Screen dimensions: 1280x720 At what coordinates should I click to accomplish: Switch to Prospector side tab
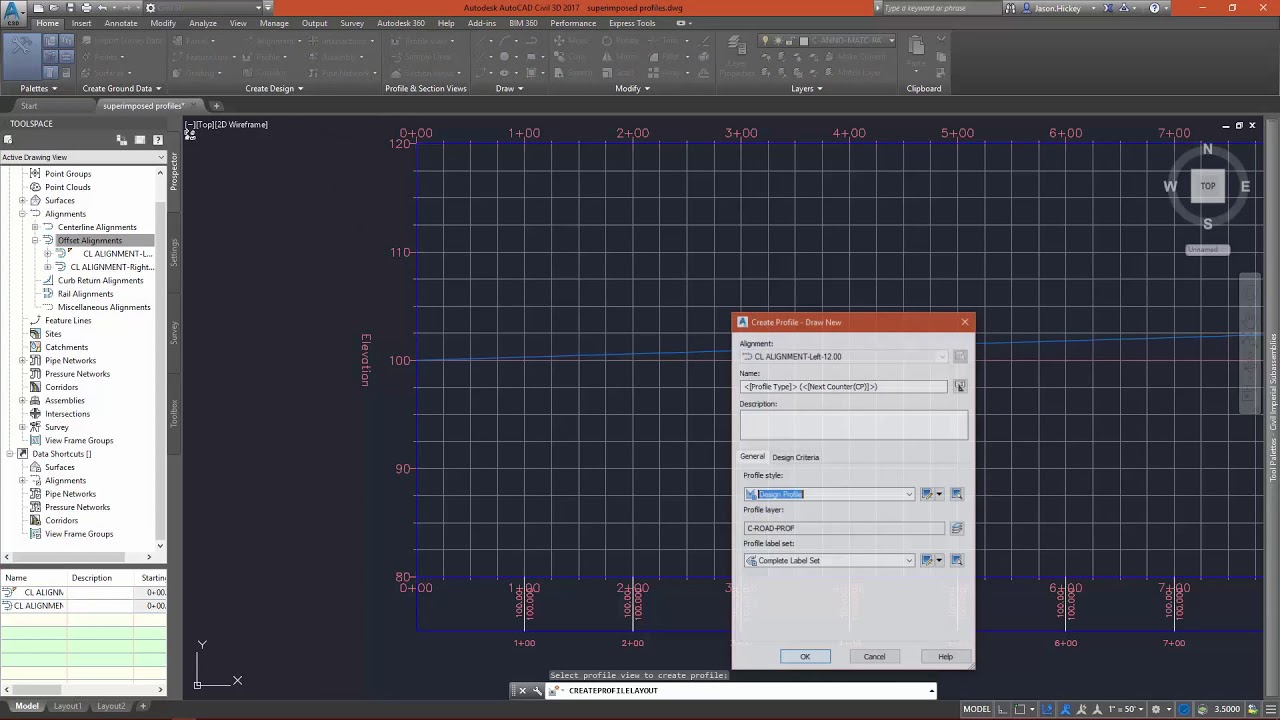(x=174, y=172)
